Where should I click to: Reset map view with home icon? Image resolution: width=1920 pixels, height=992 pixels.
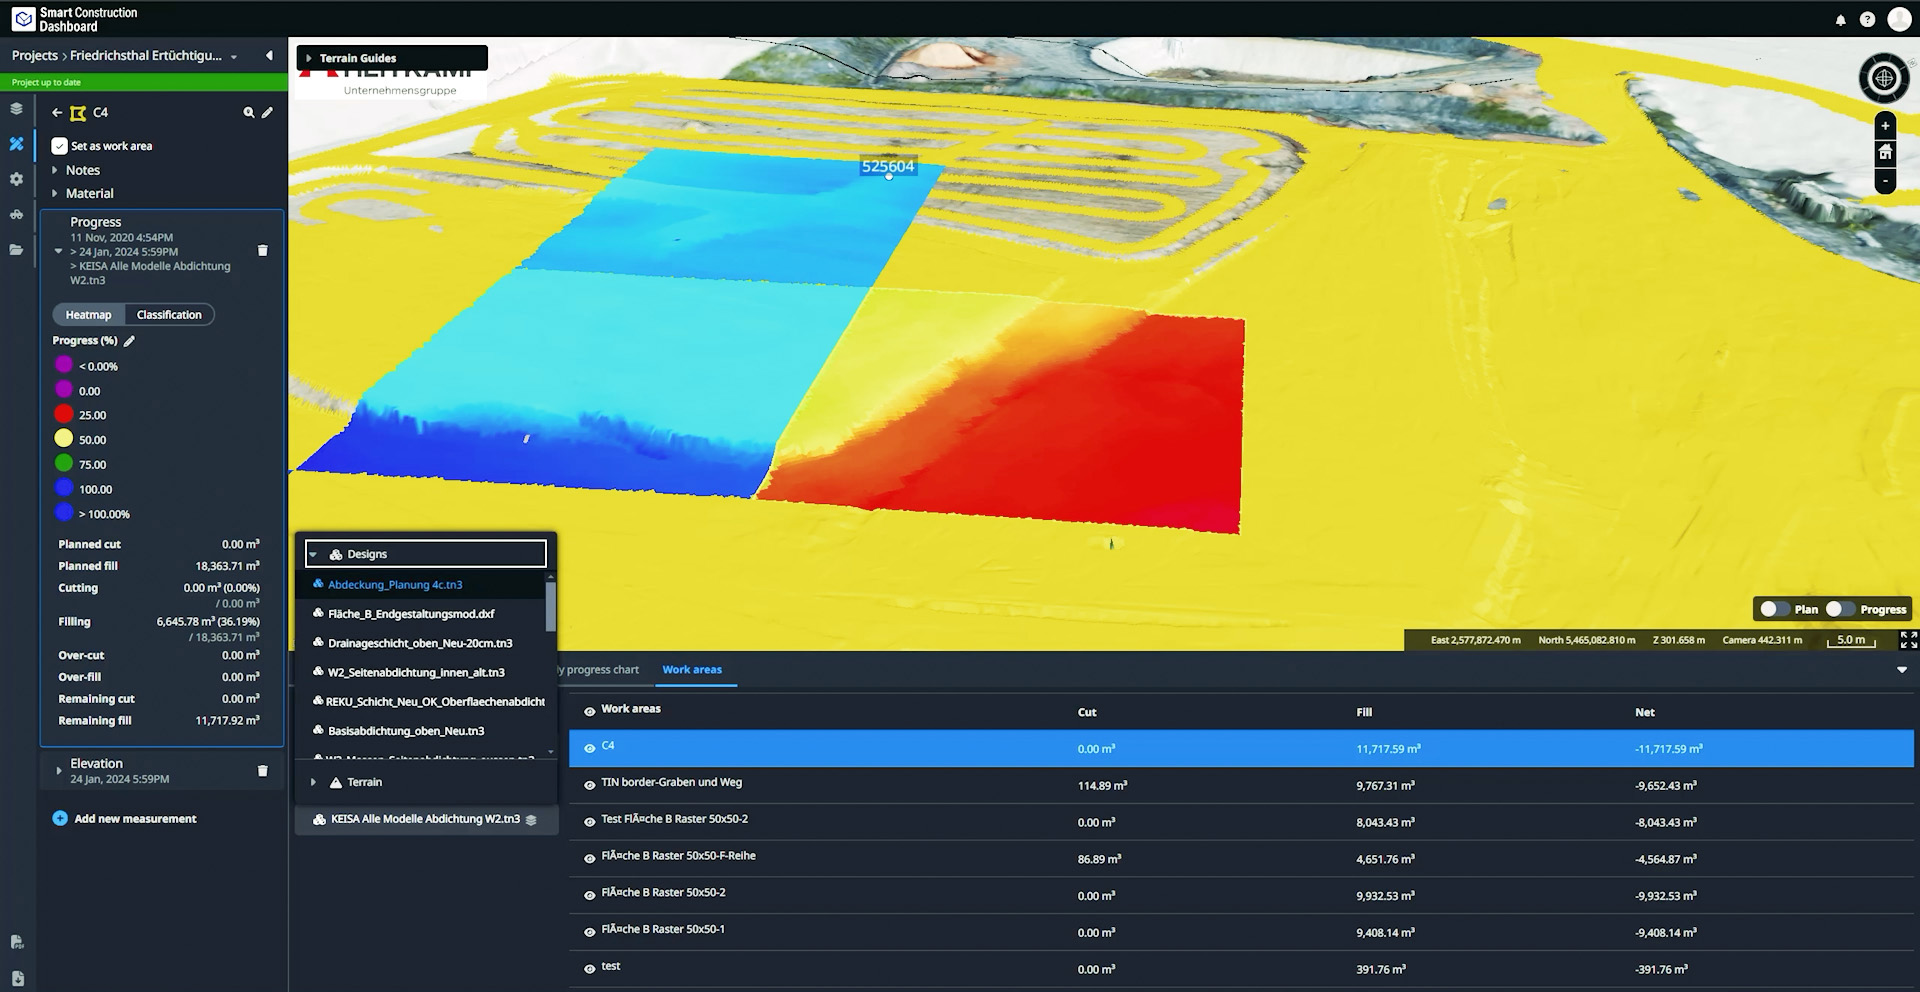1885,153
